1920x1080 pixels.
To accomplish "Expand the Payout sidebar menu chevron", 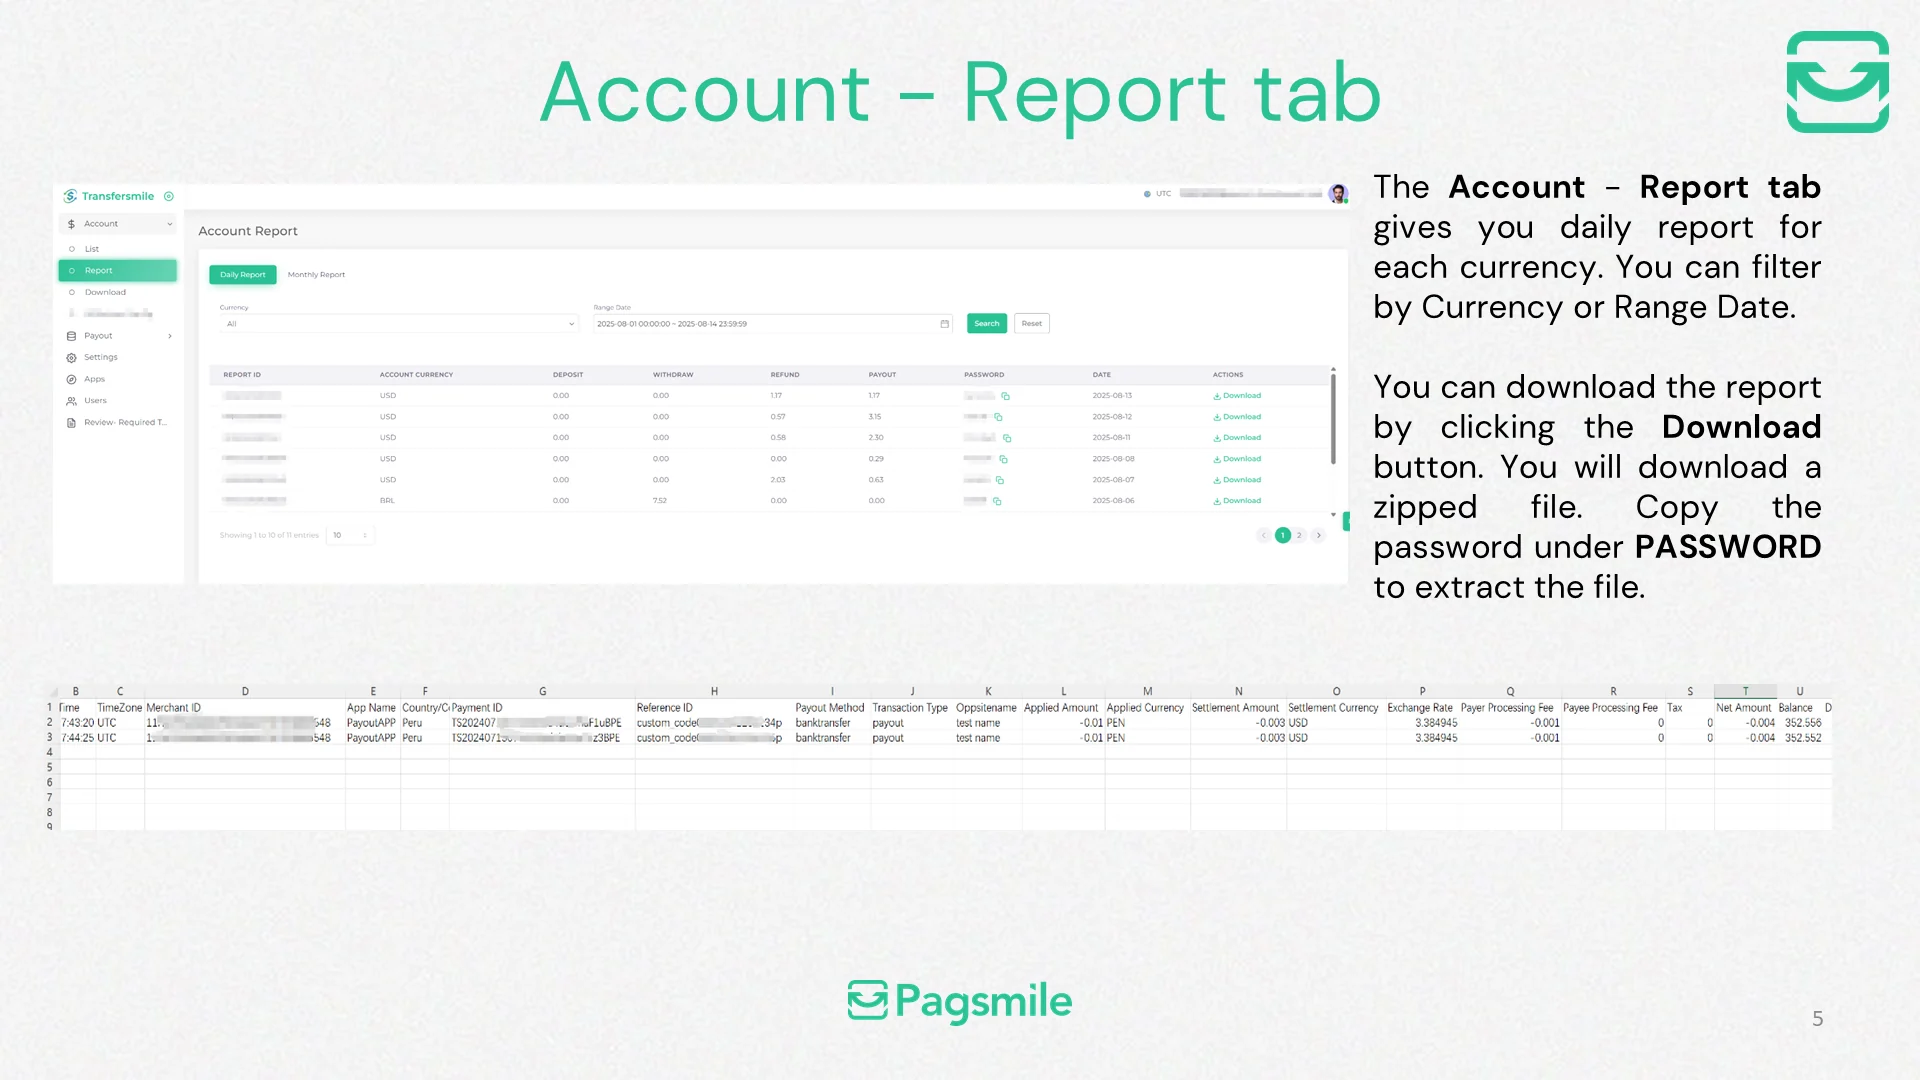I will [170, 336].
